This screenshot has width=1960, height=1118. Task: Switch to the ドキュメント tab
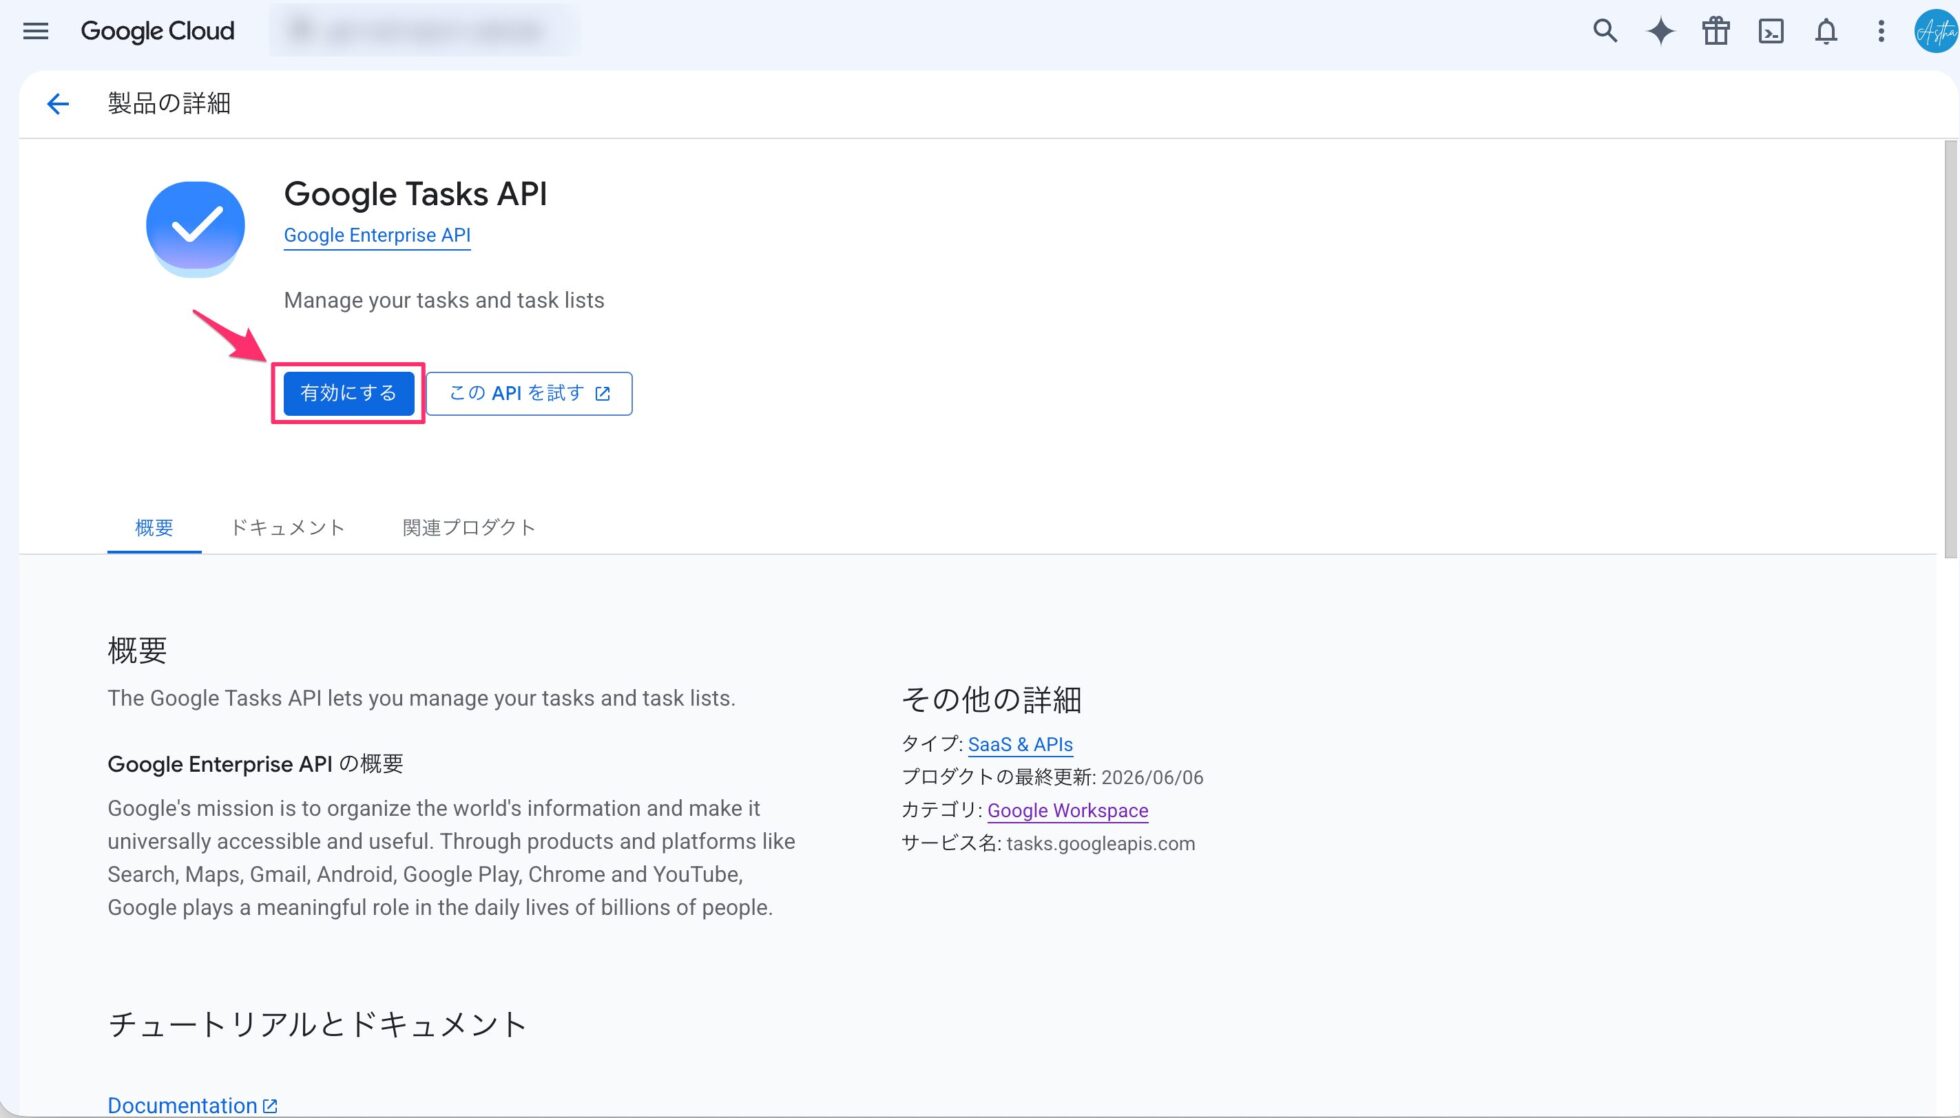(x=288, y=527)
